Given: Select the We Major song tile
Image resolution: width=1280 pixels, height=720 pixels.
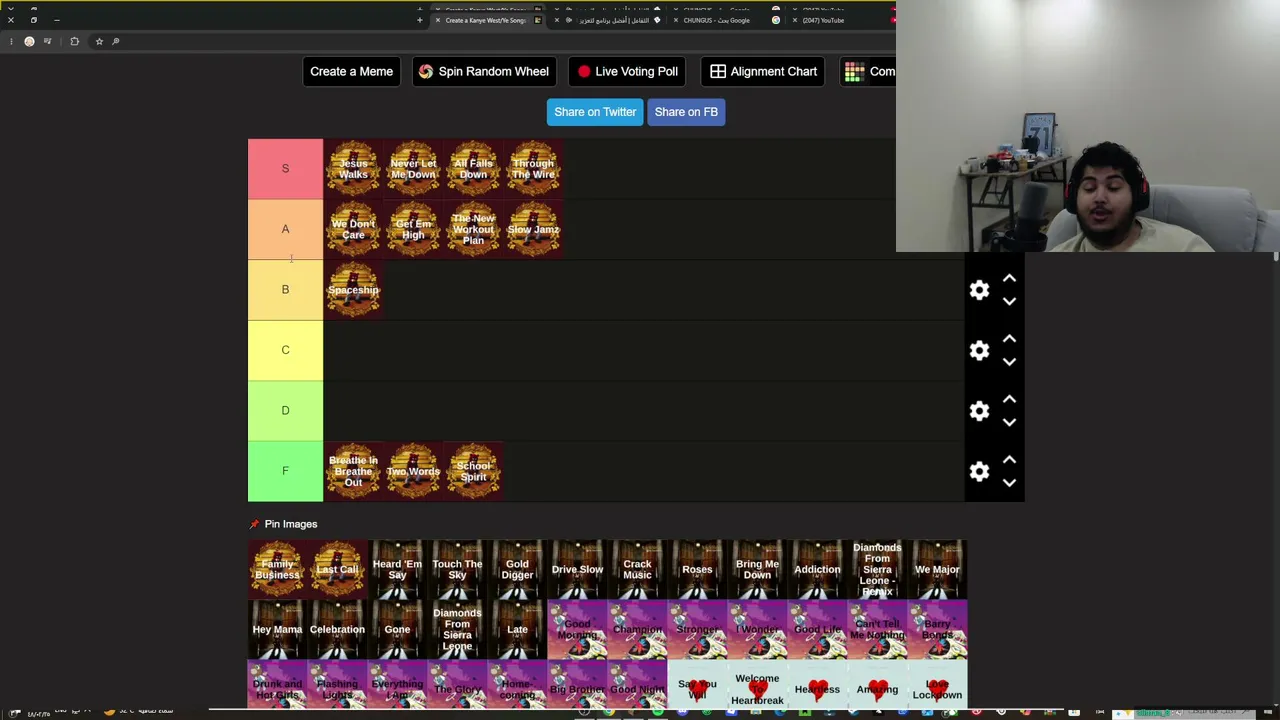Looking at the screenshot, I should 937,569.
